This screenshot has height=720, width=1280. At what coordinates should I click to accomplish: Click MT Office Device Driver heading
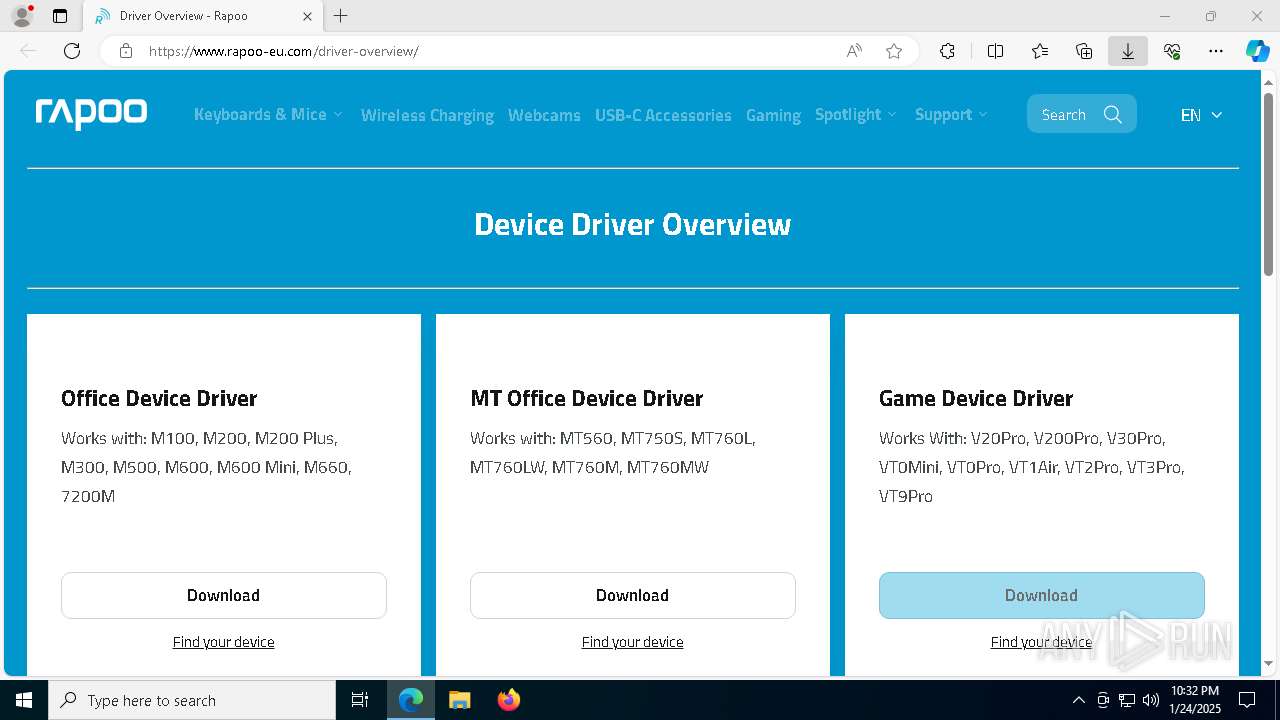click(x=586, y=398)
